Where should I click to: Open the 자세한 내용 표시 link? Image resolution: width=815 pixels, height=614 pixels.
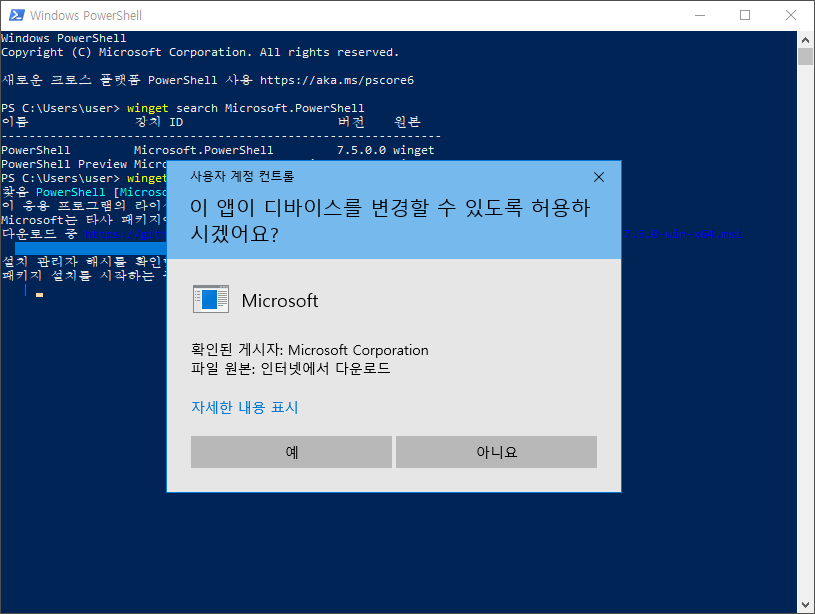pyautogui.click(x=245, y=407)
